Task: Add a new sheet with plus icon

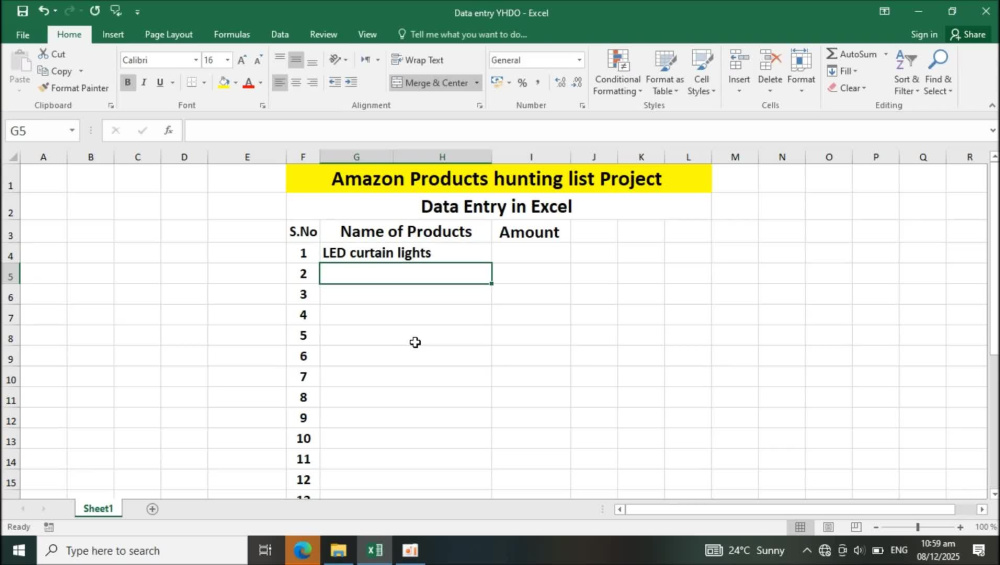Action: point(152,508)
